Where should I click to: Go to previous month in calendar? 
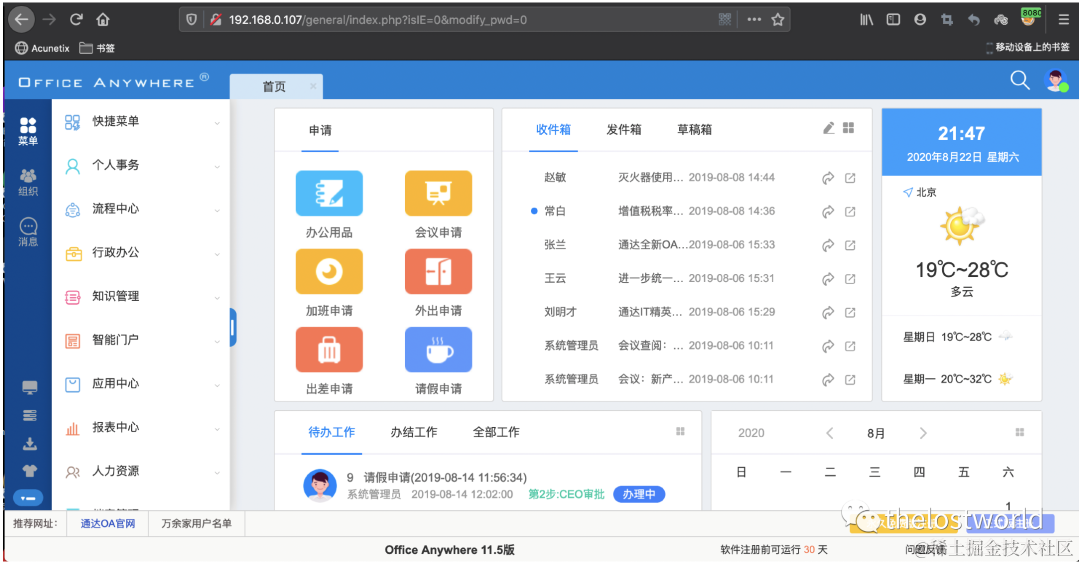pos(829,433)
